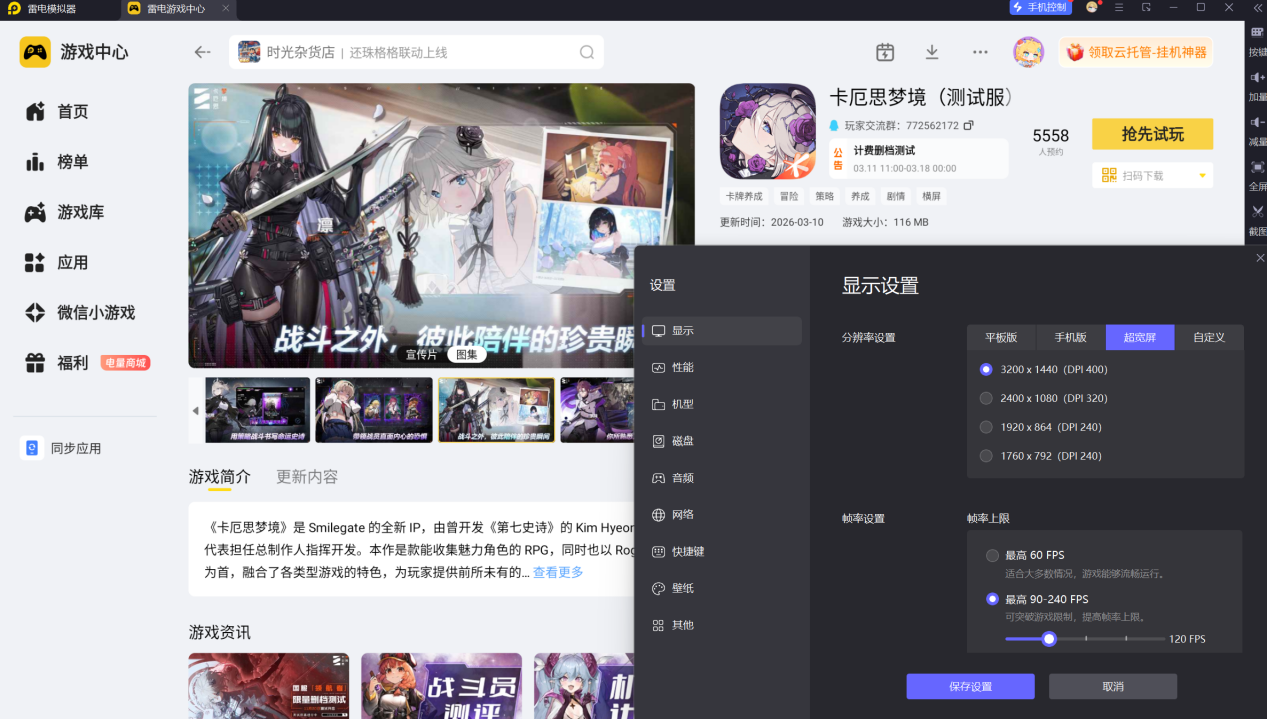Open 手机控制 in the title bar
Screen dimensions: 1267x719
point(1040,8)
